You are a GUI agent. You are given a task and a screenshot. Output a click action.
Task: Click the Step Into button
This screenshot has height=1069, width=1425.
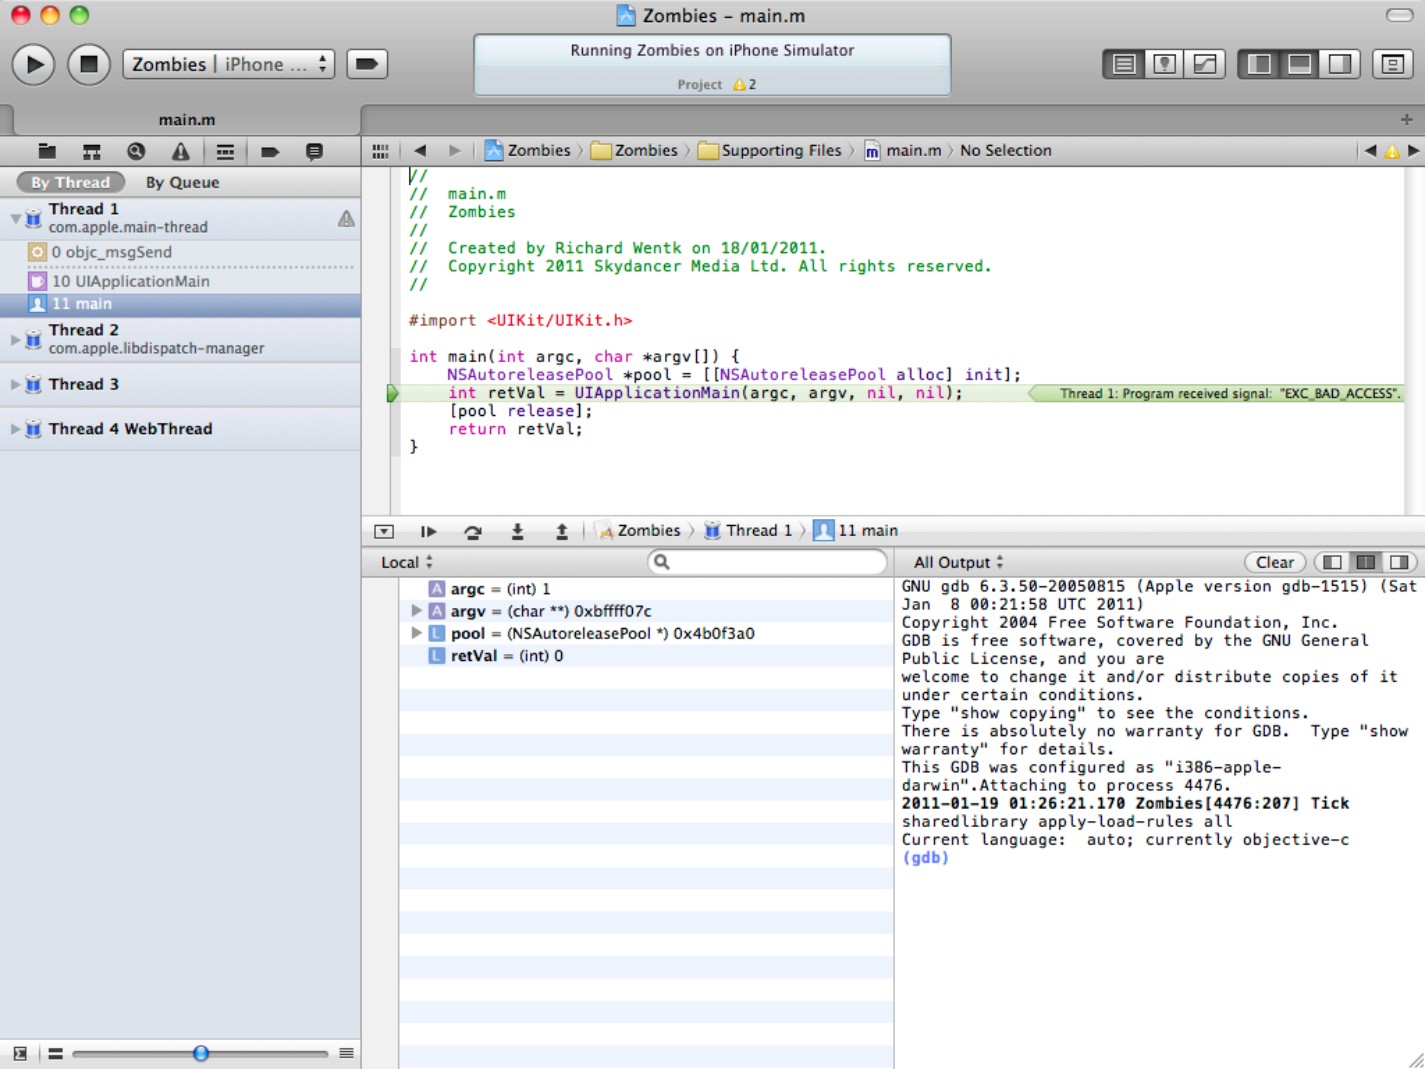(517, 532)
